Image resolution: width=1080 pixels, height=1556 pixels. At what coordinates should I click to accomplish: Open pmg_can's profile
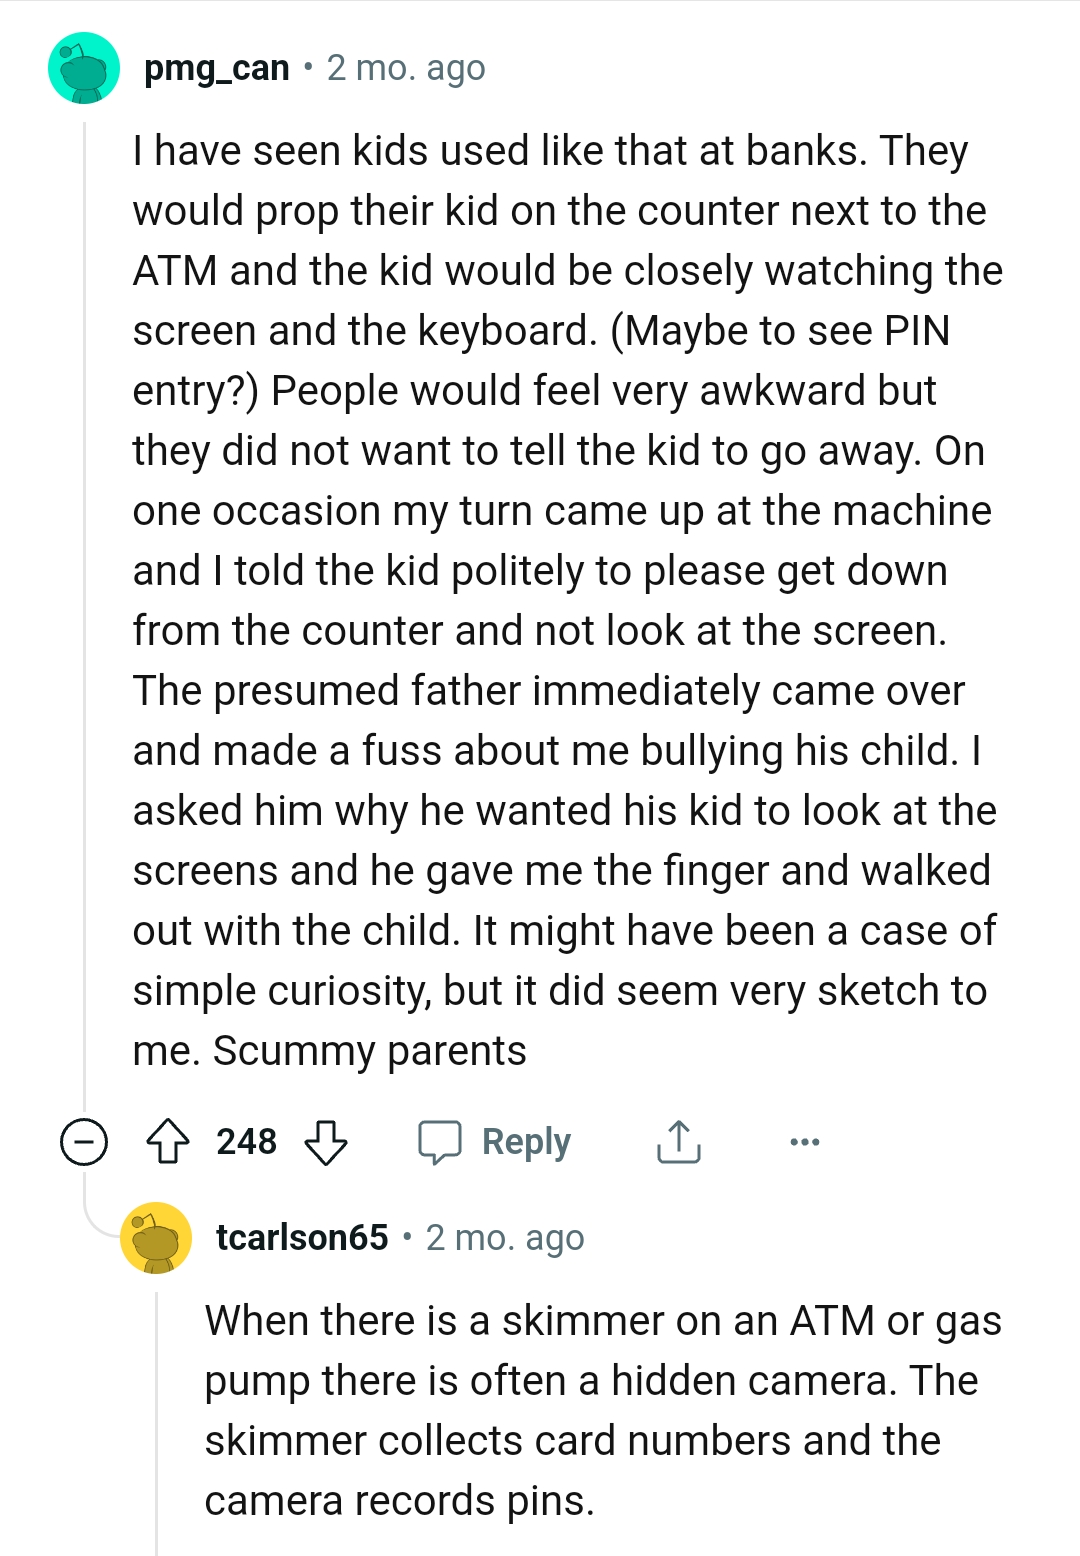(216, 68)
